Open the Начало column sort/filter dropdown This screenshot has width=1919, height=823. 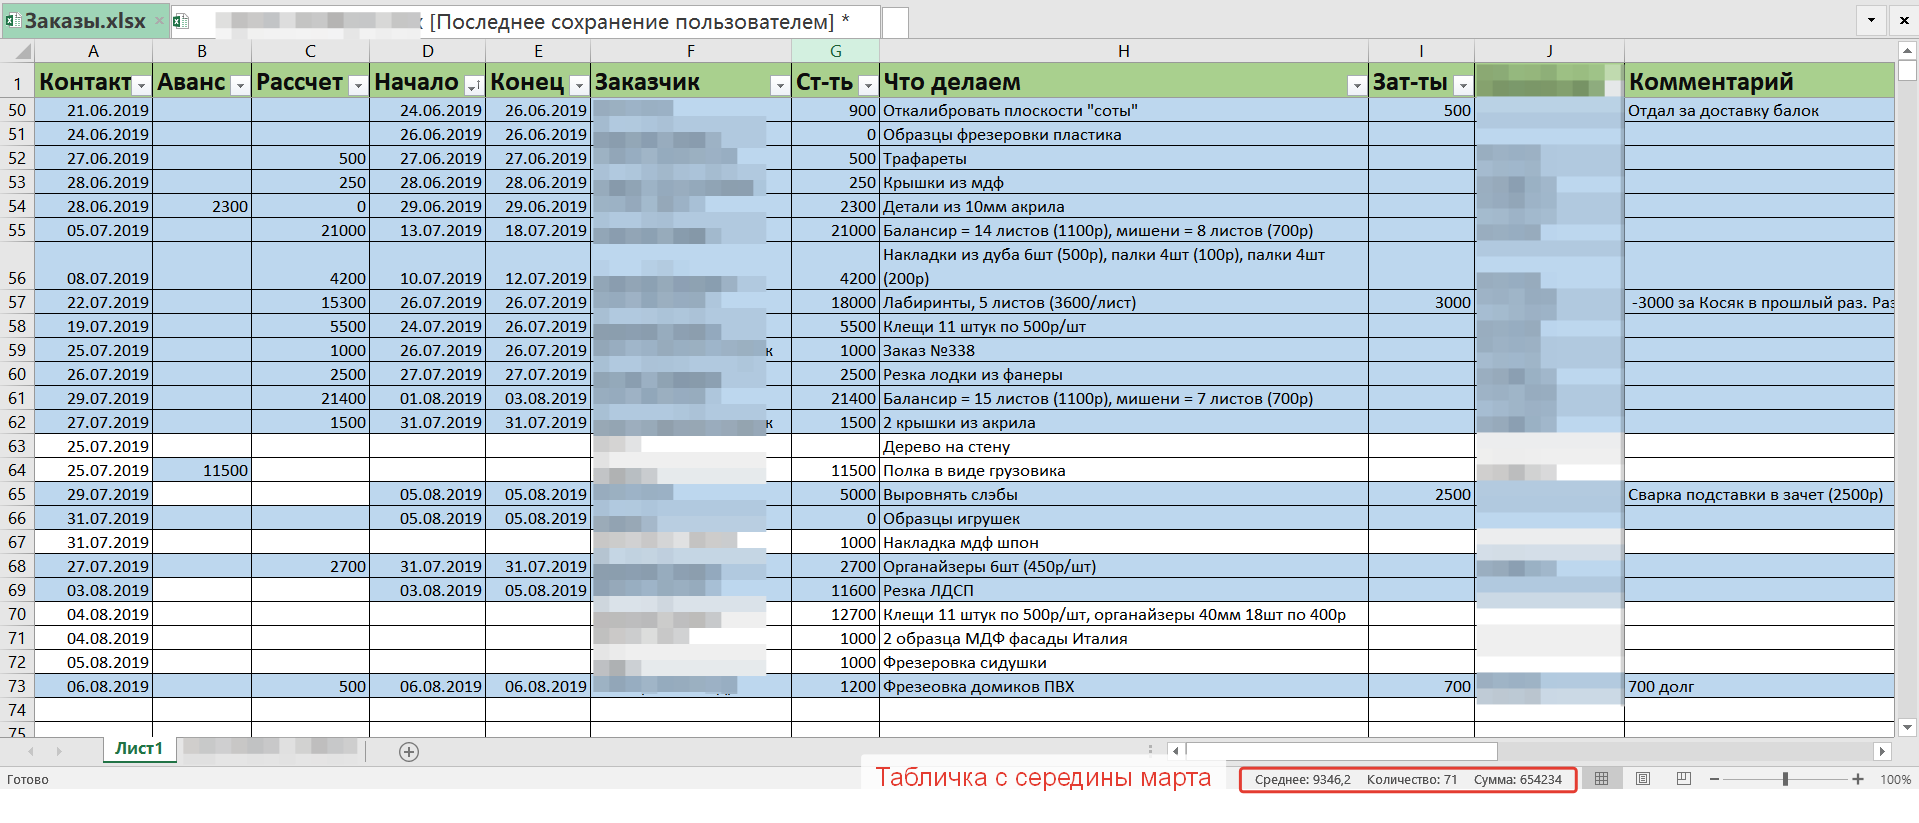point(474,85)
